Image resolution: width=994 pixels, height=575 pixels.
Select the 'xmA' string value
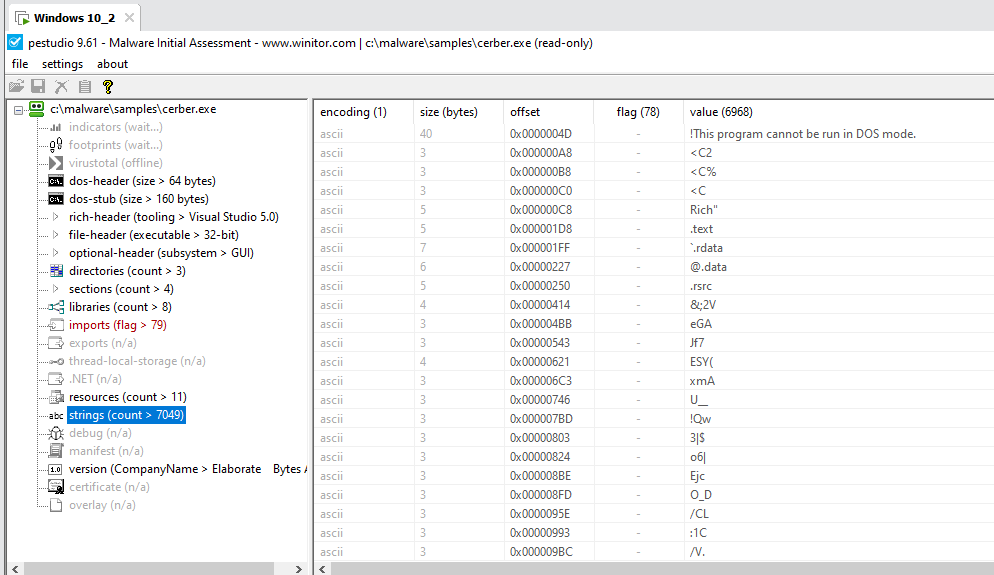coord(702,381)
